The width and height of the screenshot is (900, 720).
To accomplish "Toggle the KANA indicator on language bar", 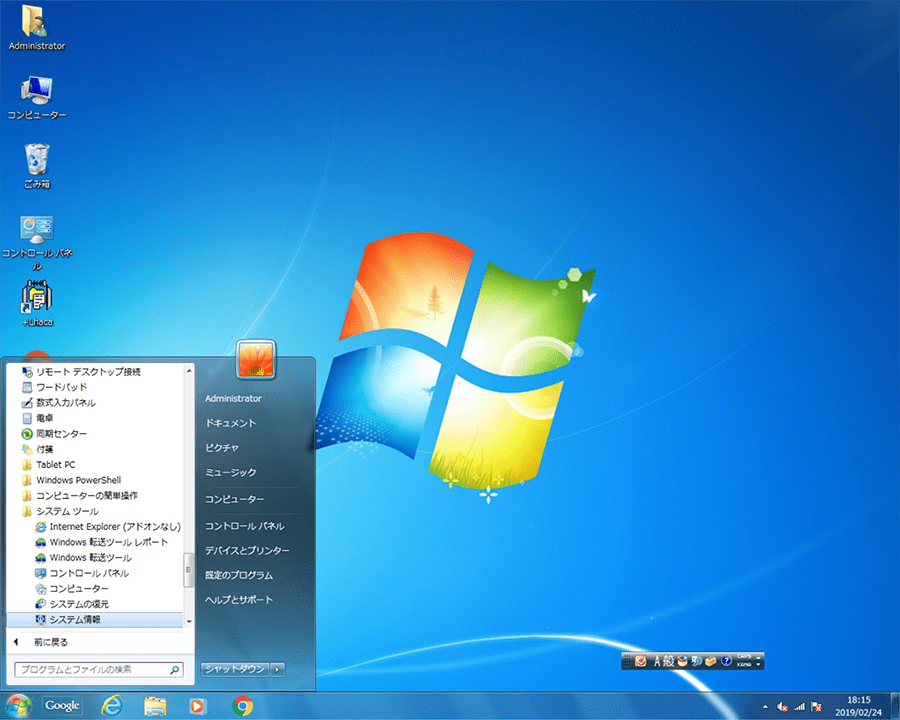I will click(744, 665).
